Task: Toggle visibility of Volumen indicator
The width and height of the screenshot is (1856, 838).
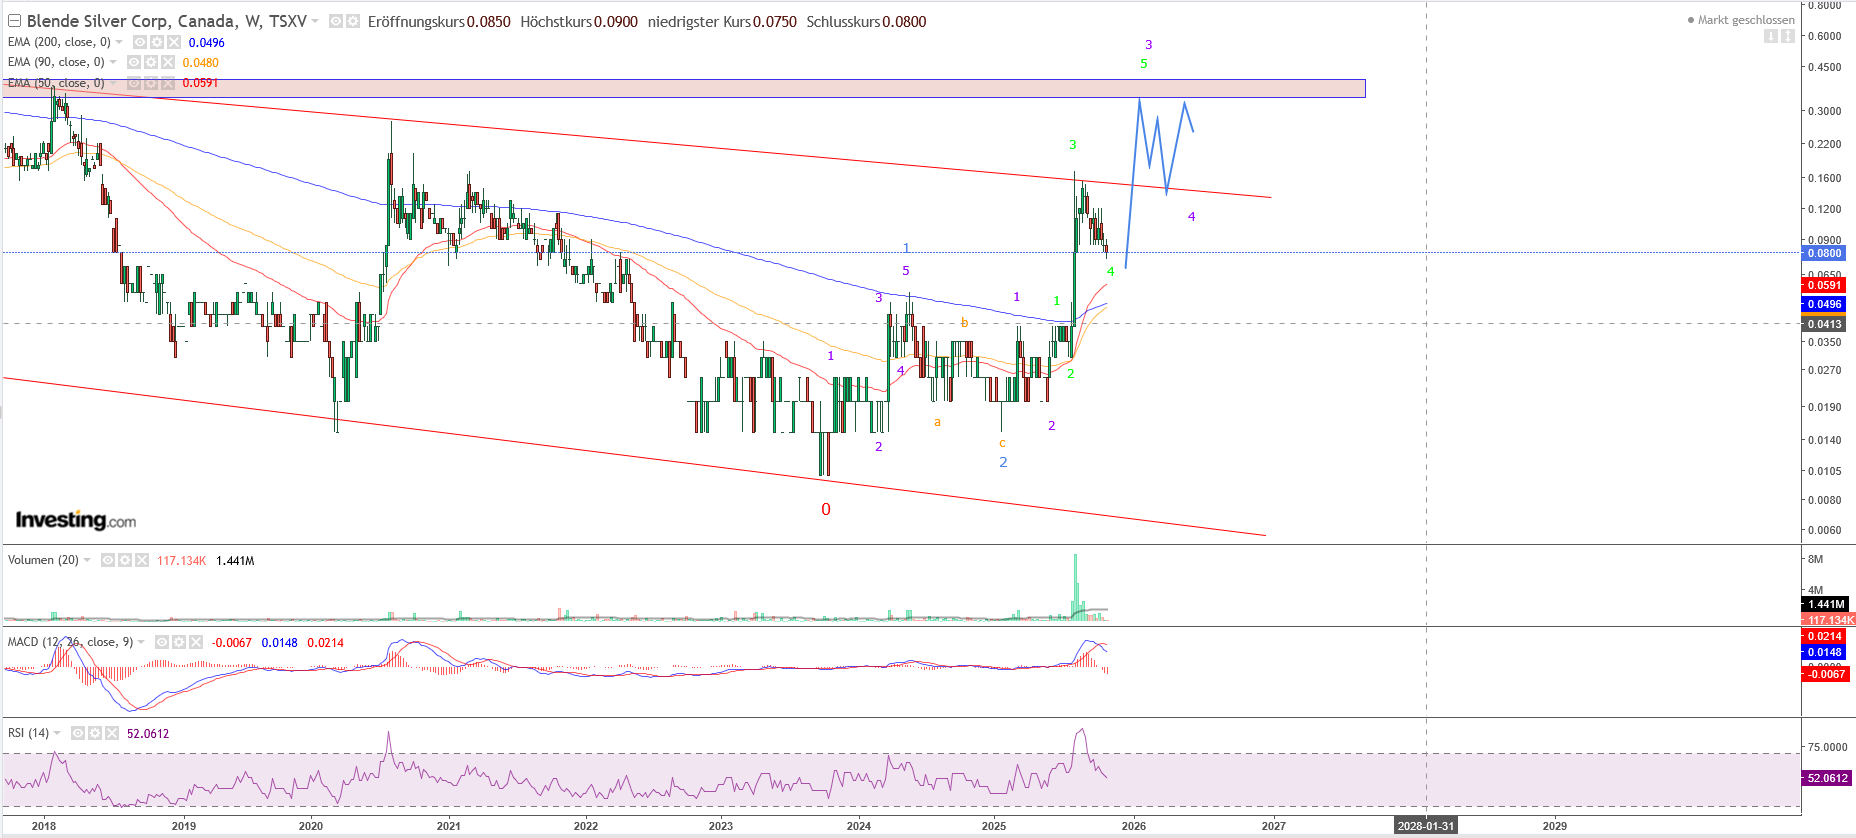Action: click(108, 560)
